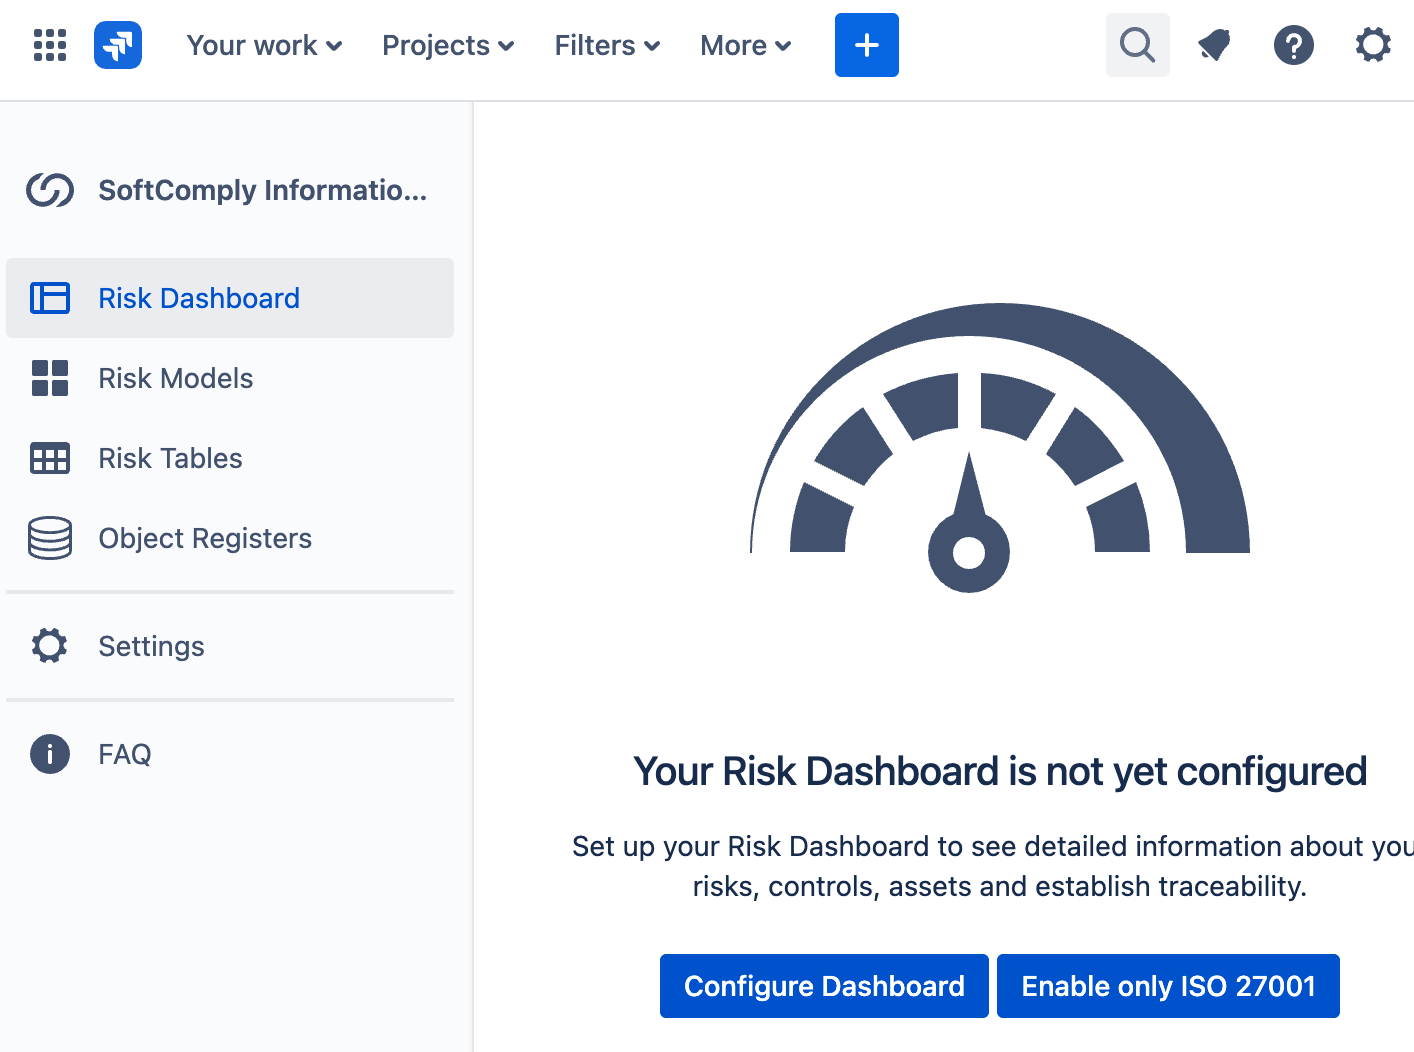Click the FAQ info icon
This screenshot has height=1052, width=1414.
coord(50,754)
